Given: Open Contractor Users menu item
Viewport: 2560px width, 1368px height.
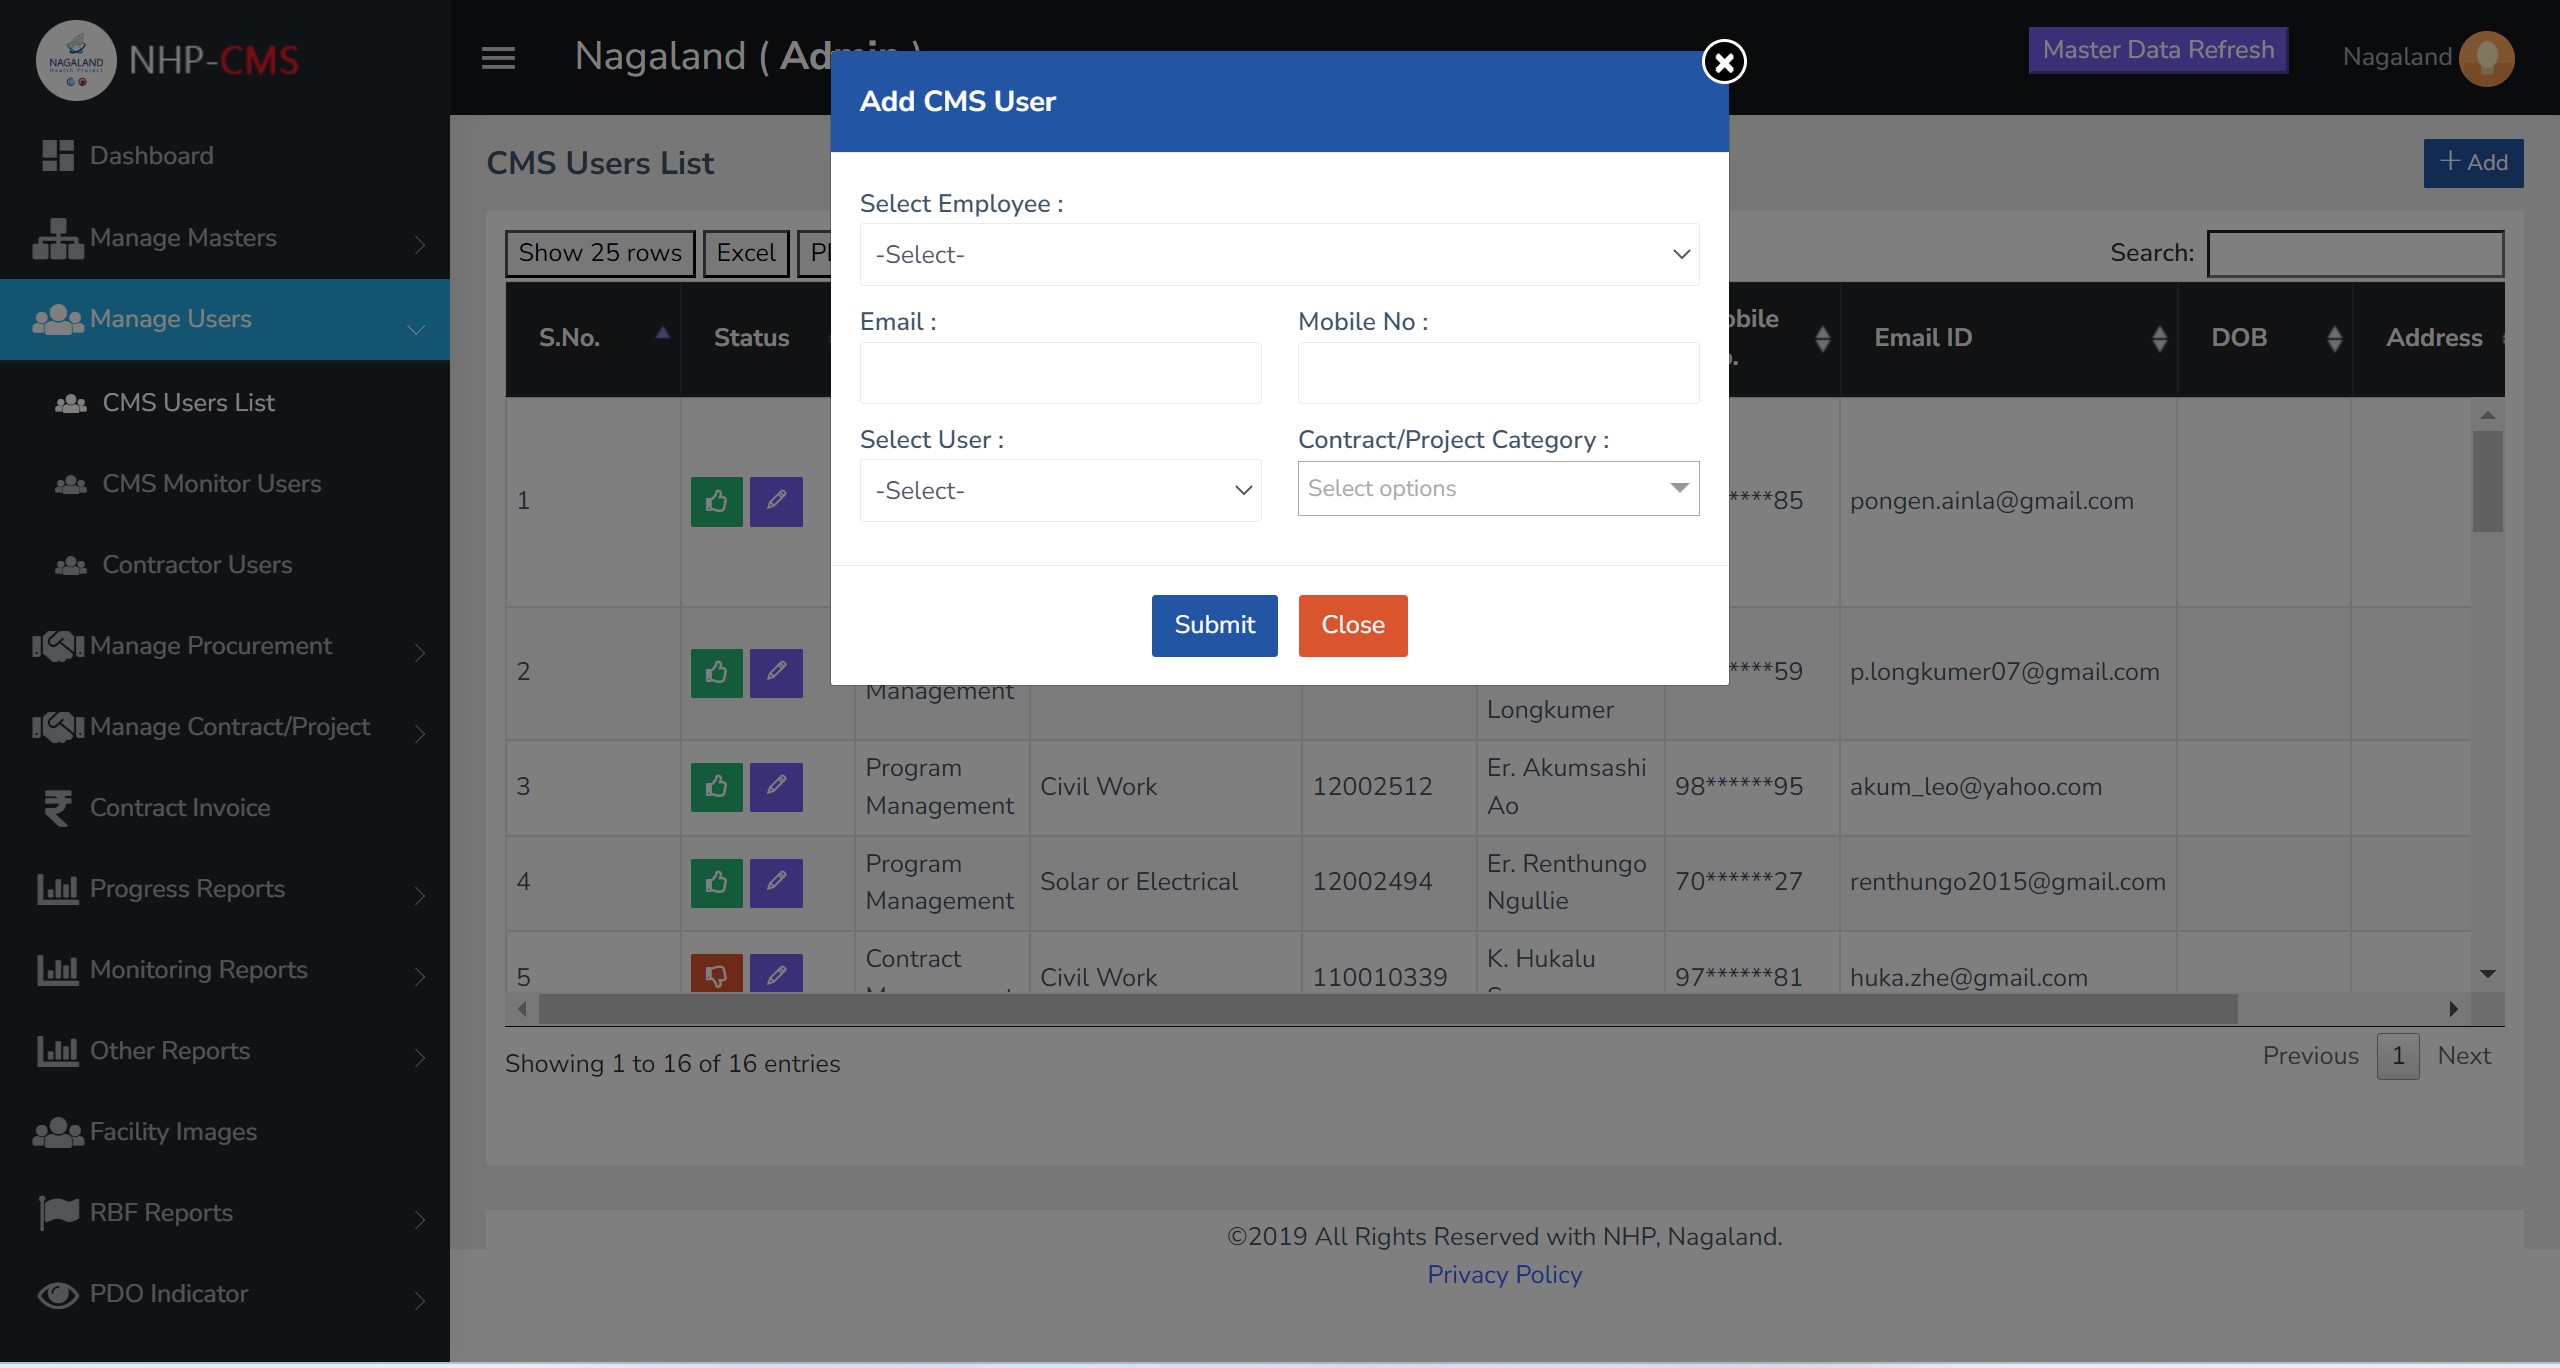Looking at the screenshot, I should (x=197, y=565).
